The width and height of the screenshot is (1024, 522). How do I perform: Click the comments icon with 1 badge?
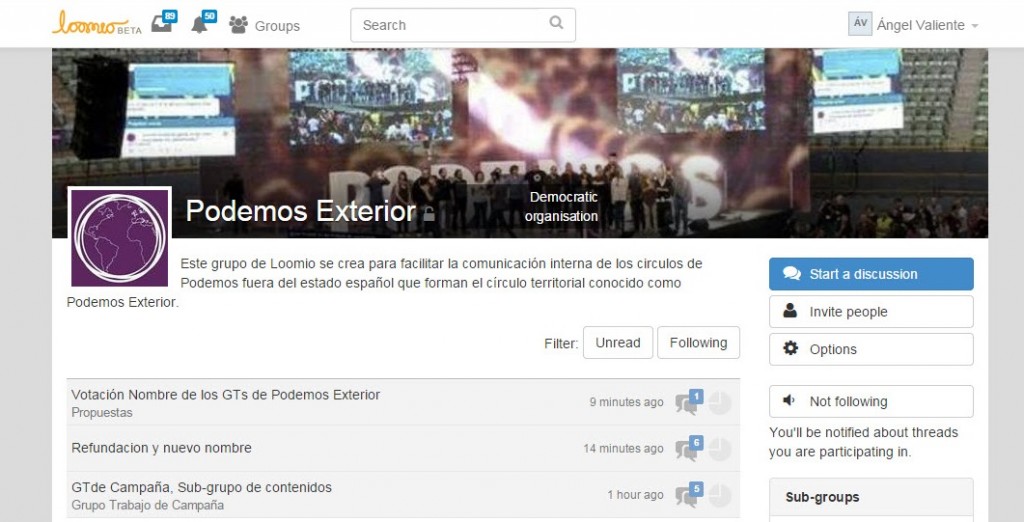tap(688, 402)
